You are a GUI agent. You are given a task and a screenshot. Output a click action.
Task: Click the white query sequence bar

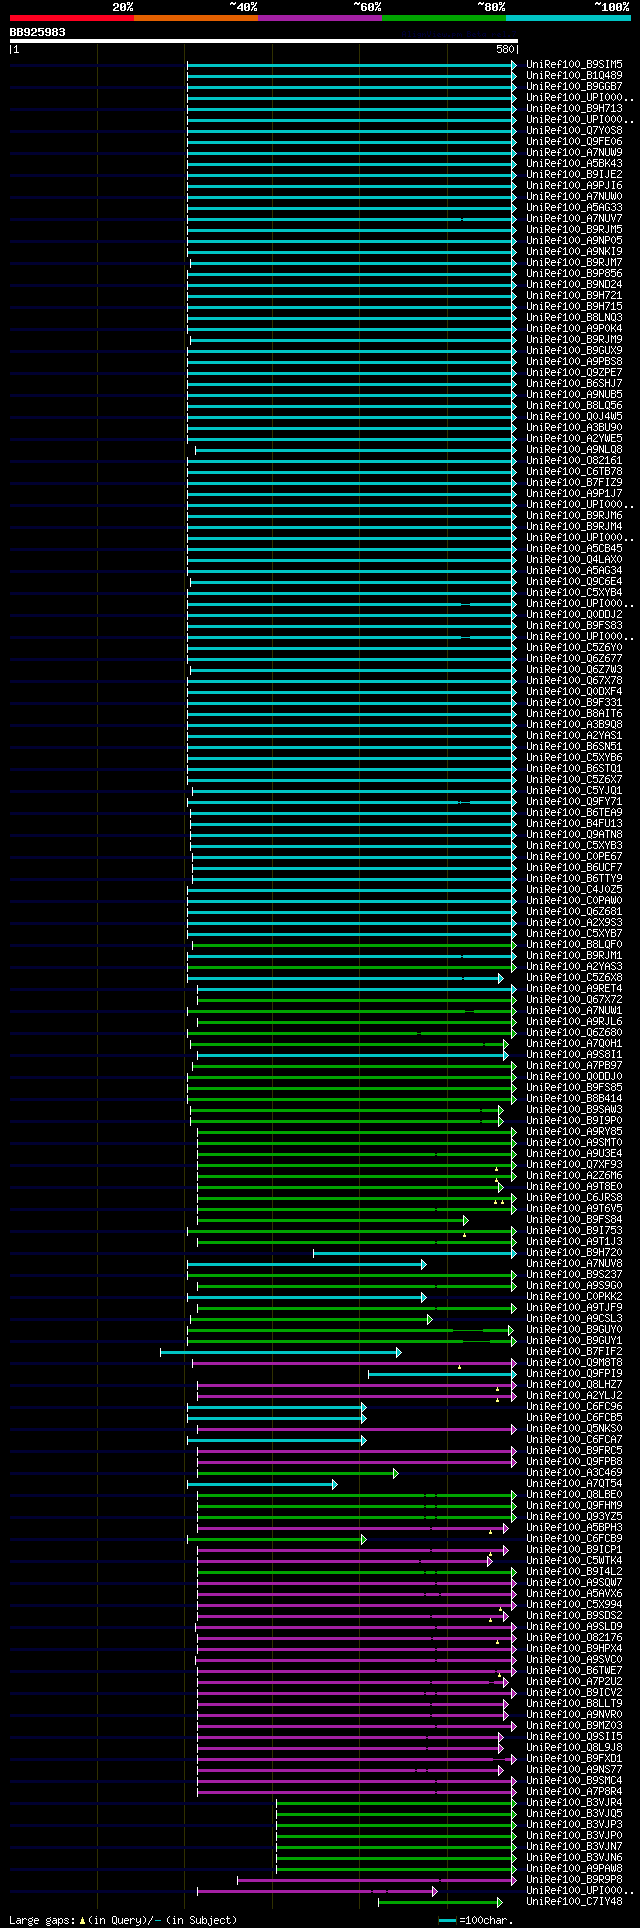264,41
